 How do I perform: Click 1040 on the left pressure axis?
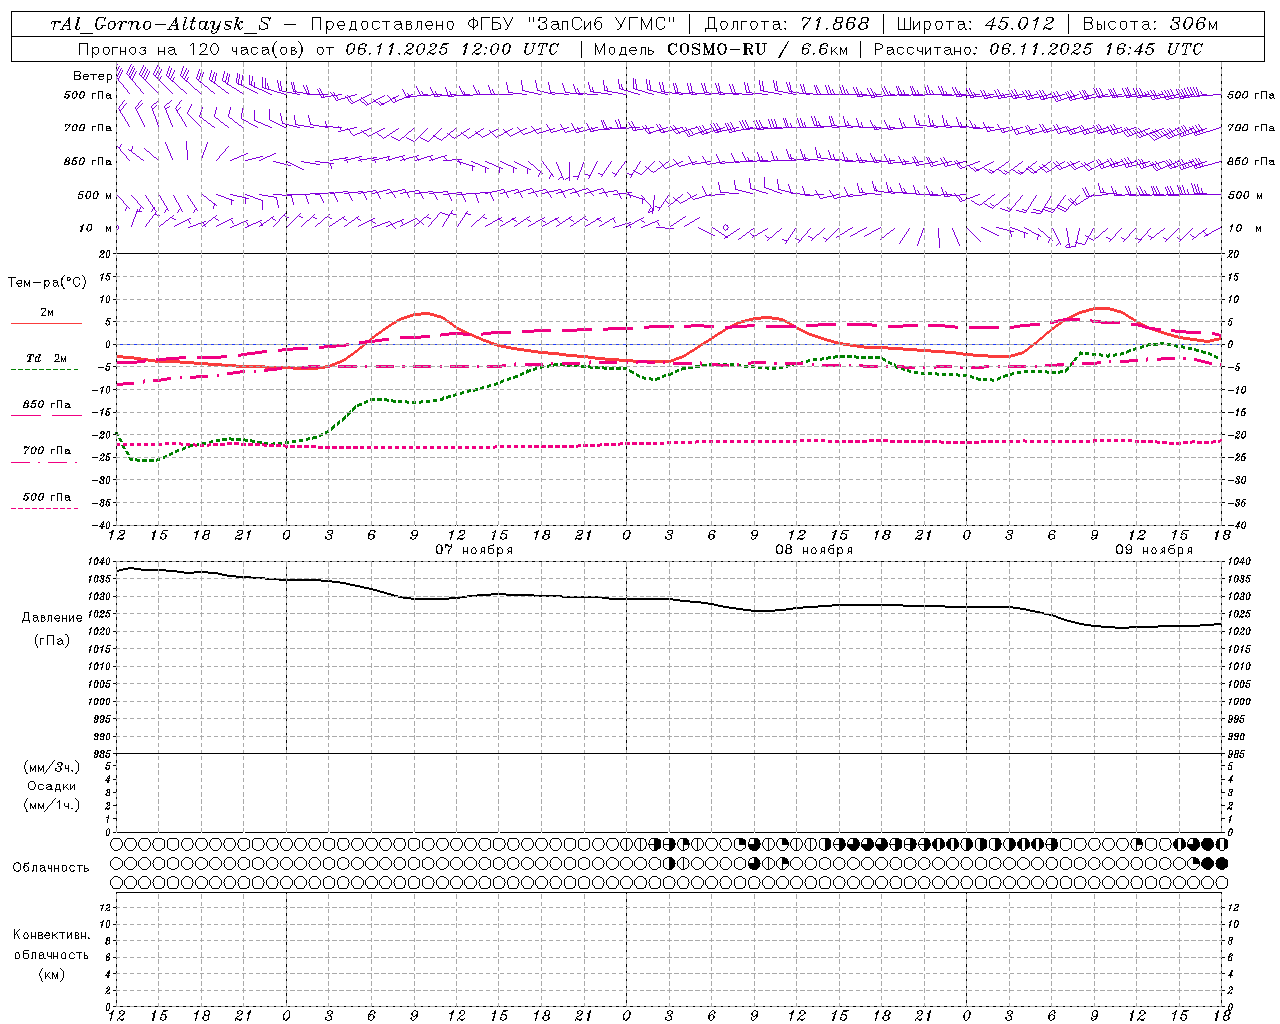pyautogui.click(x=101, y=563)
